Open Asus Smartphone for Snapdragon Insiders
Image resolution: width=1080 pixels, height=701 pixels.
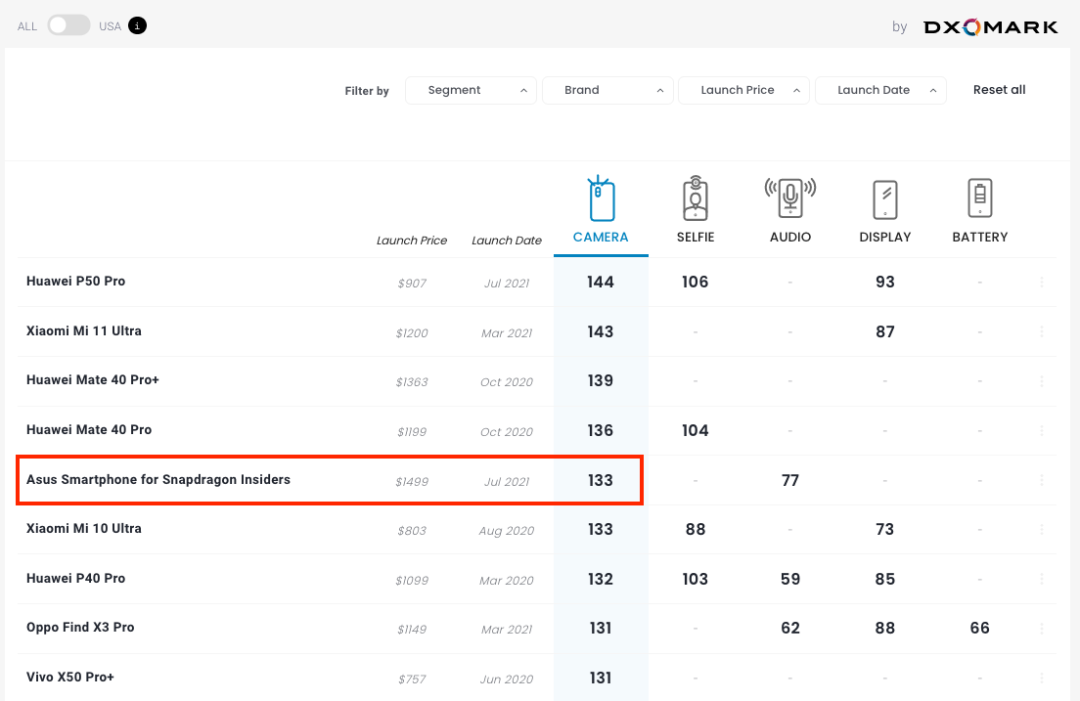(x=158, y=480)
